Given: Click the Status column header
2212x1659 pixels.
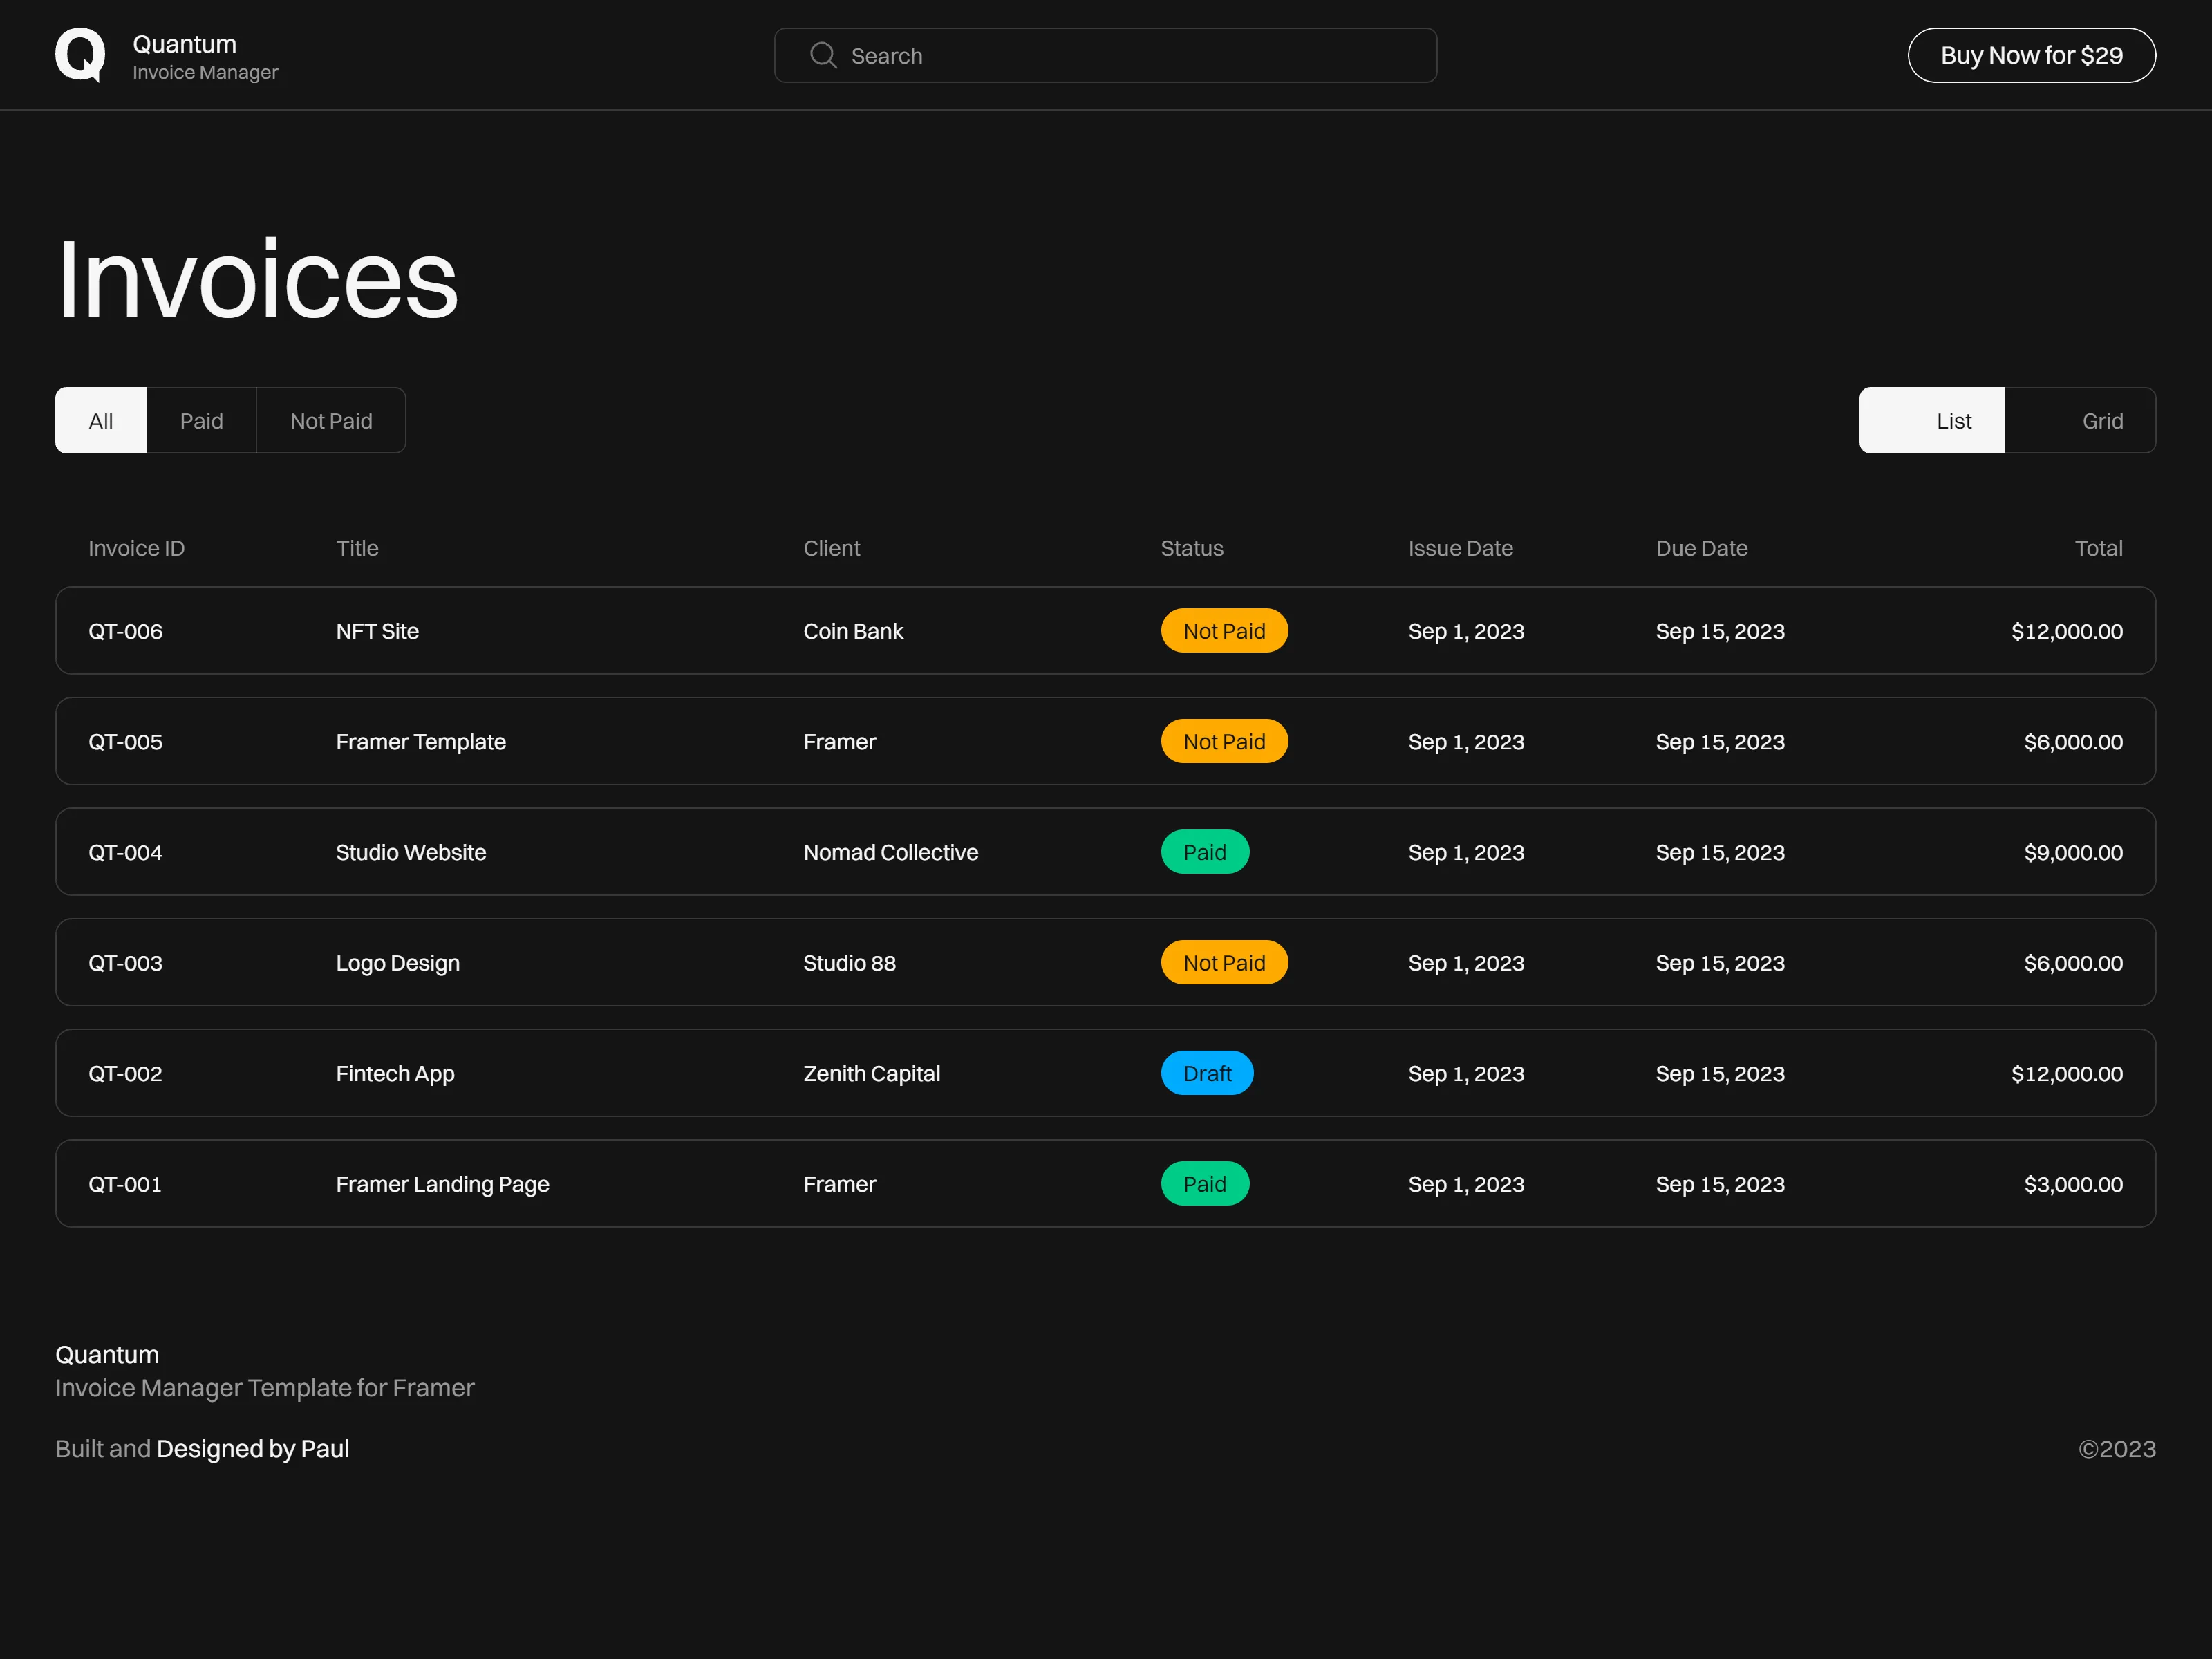Looking at the screenshot, I should (x=1192, y=548).
